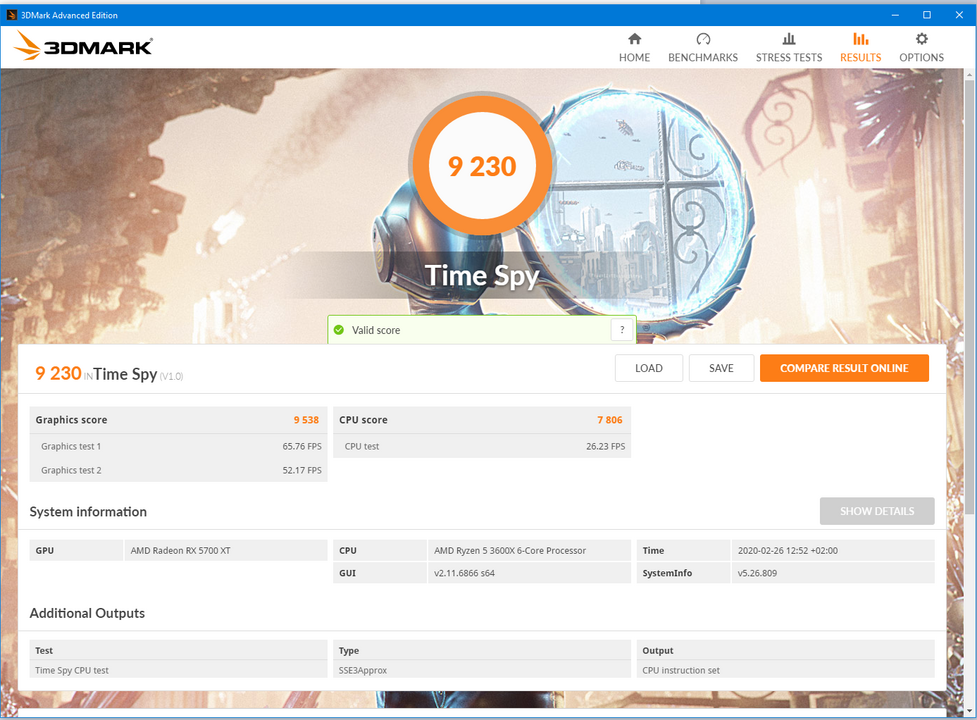This screenshot has width=977, height=720.
Task: Click the Time Spy title banner
Action: coord(482,275)
